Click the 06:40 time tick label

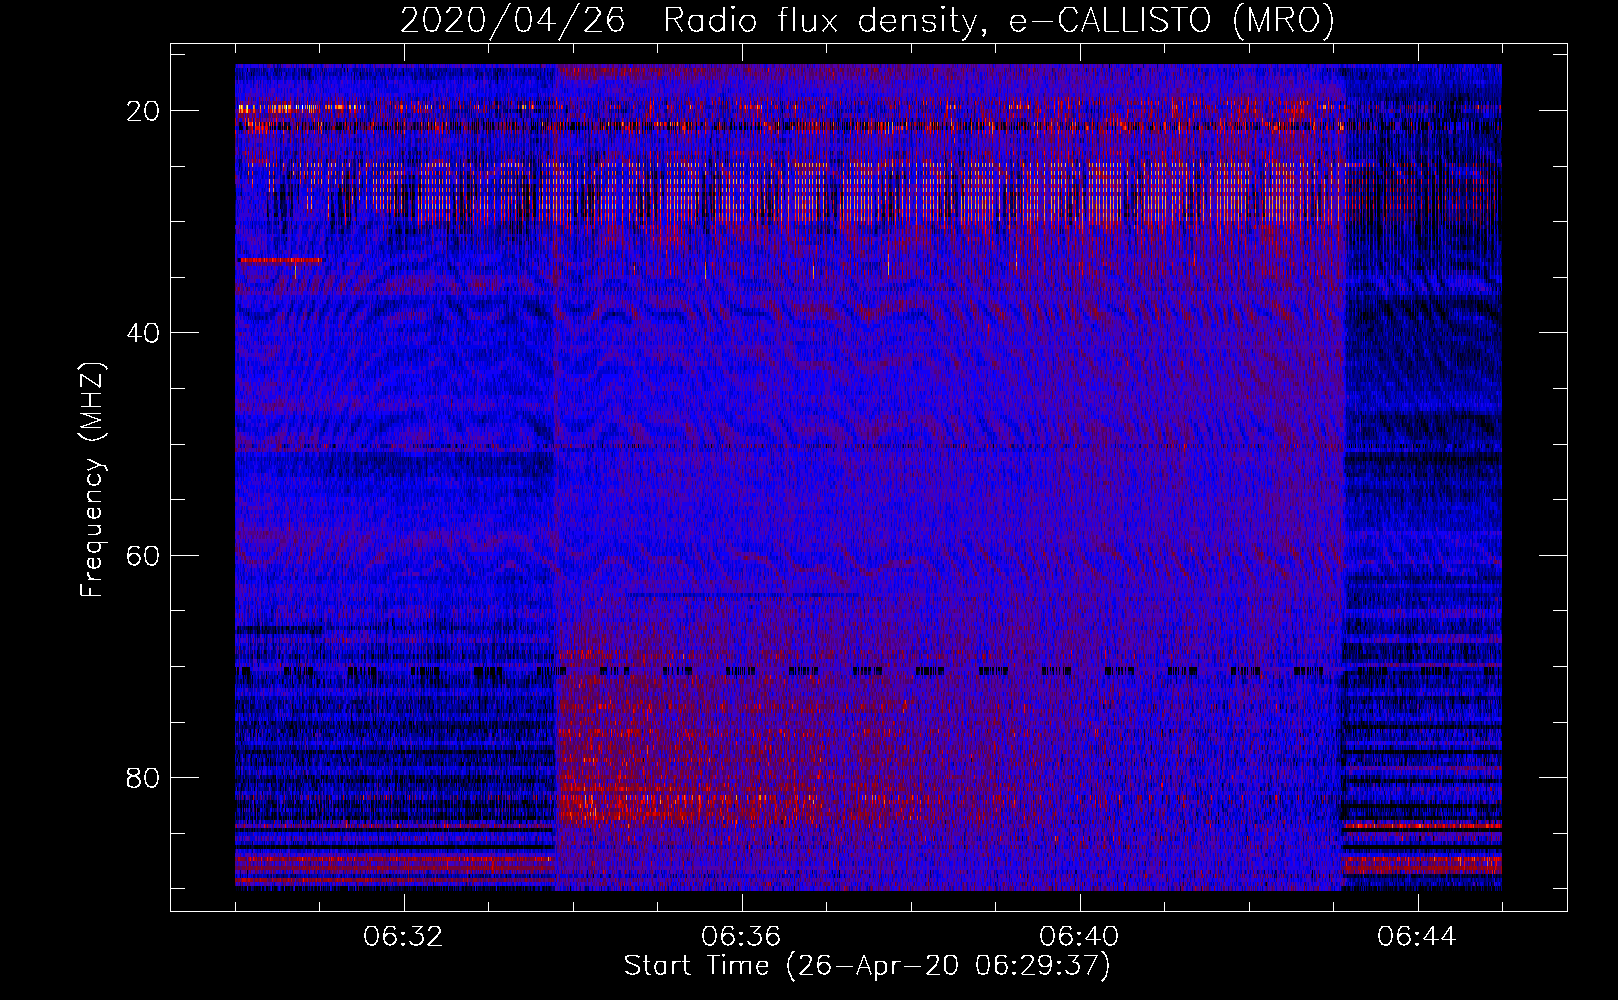(x=1079, y=937)
